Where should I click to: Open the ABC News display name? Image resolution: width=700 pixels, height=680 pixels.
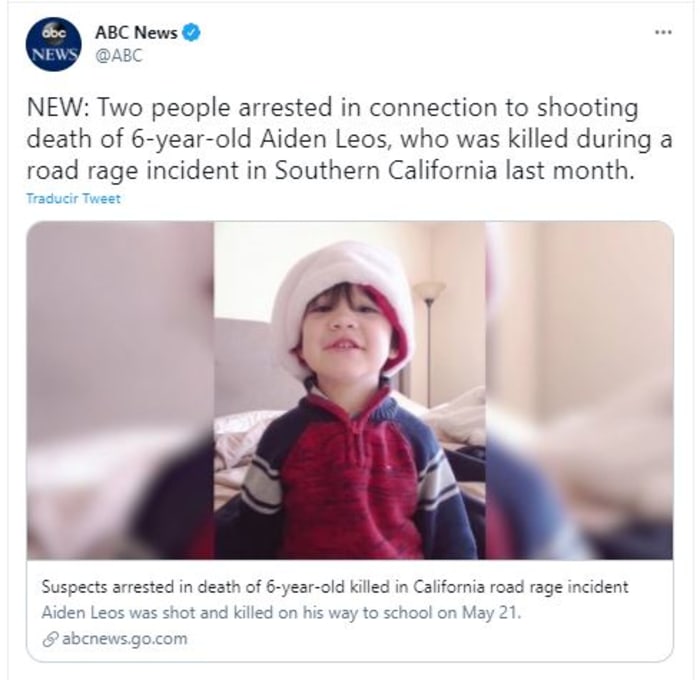coord(136,33)
